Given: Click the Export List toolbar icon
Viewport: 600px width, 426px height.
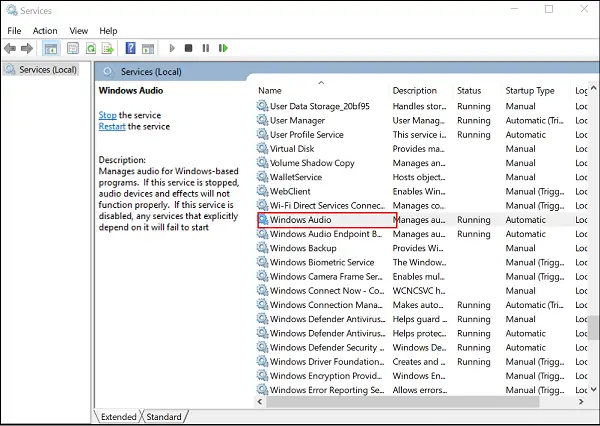Looking at the screenshot, I should click(x=108, y=48).
